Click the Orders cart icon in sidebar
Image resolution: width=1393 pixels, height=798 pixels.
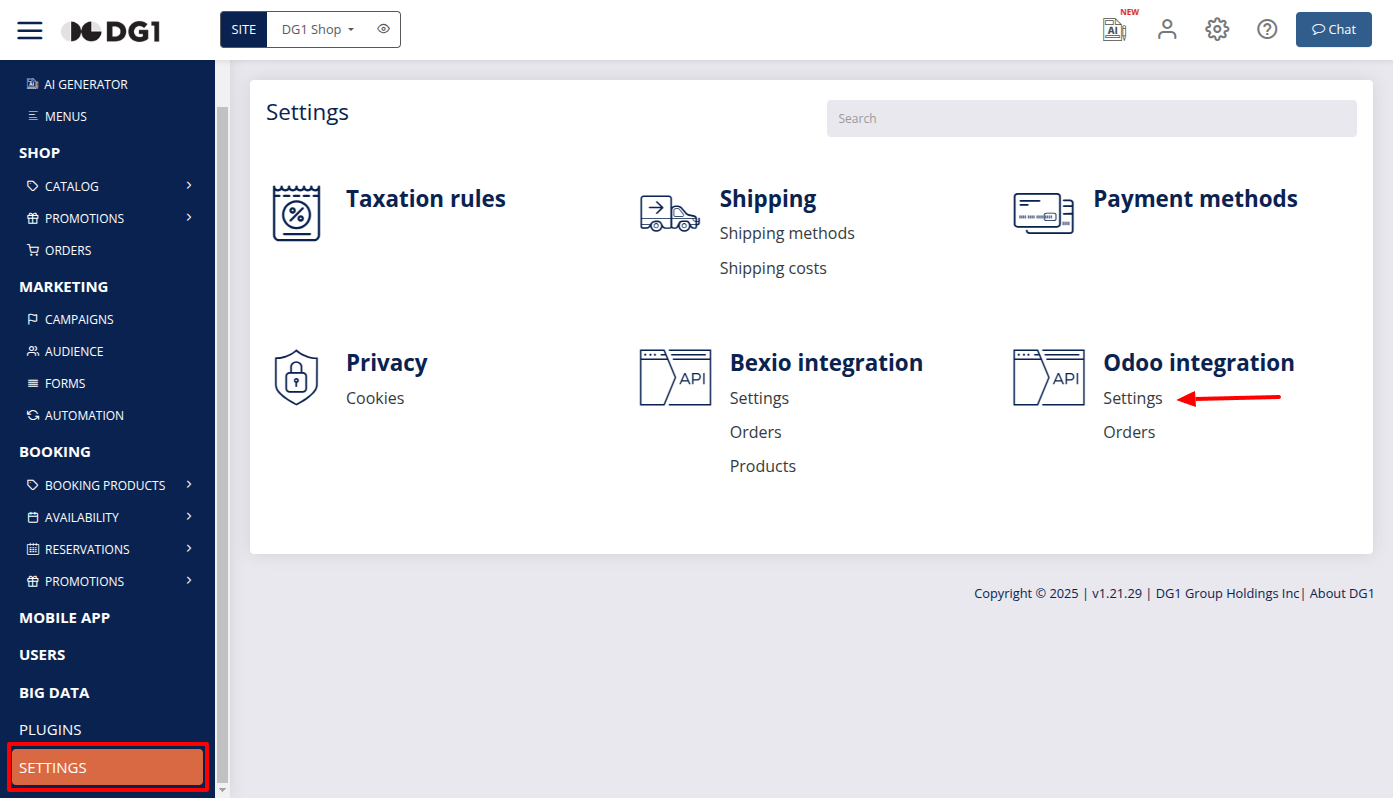point(33,250)
